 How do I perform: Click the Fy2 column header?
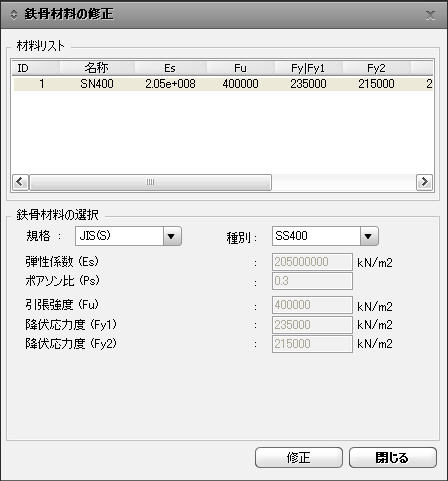[376, 68]
